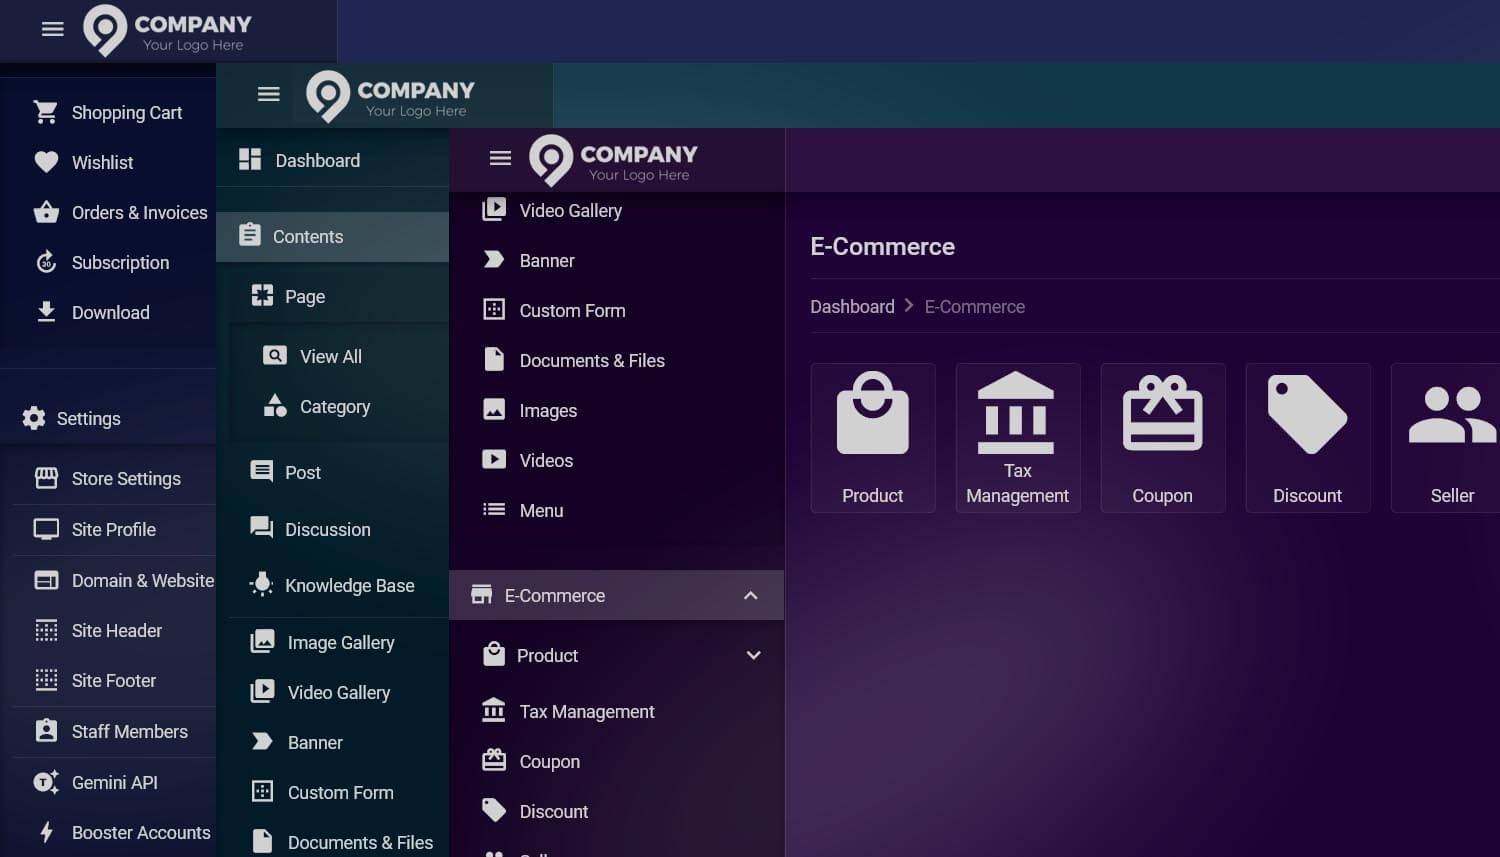
Task: Select the Discussion chat bubbles icon
Action: pyautogui.click(x=262, y=528)
